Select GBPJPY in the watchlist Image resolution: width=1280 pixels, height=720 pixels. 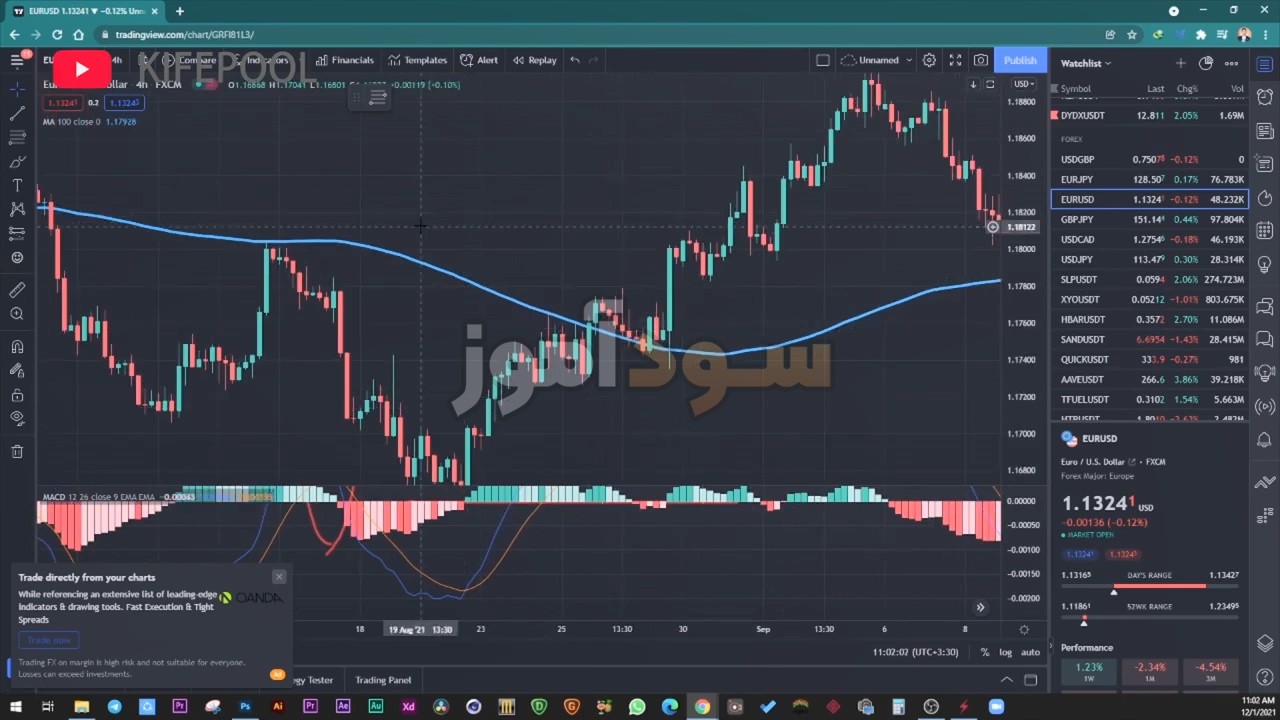[1149, 219]
